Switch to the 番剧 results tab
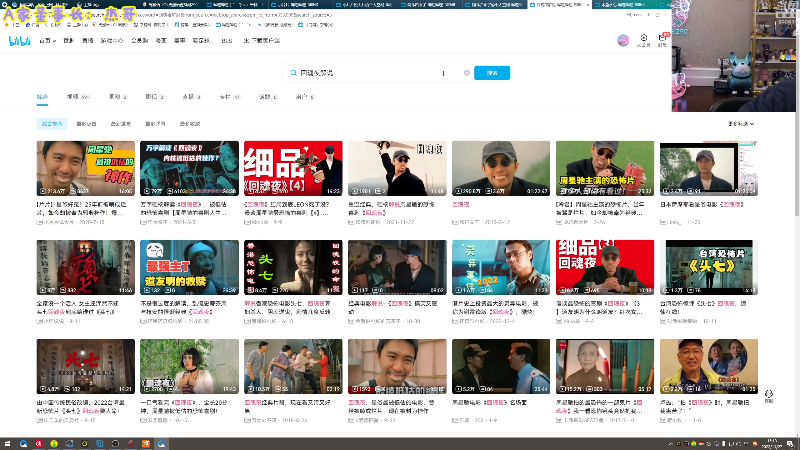The image size is (800, 450). pos(118,97)
